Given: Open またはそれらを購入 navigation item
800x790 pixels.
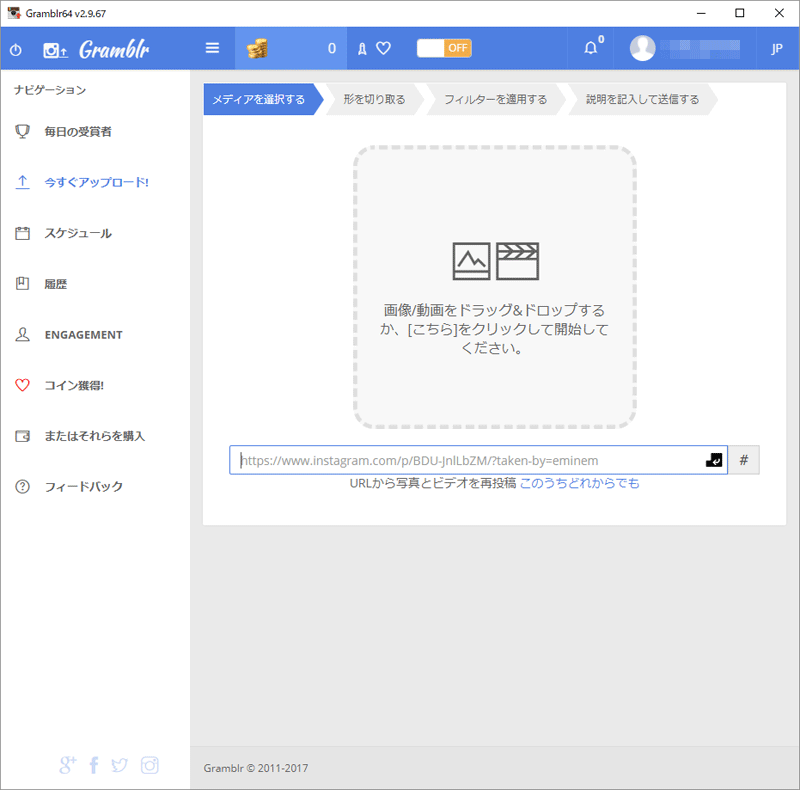Looking at the screenshot, I should coord(95,436).
